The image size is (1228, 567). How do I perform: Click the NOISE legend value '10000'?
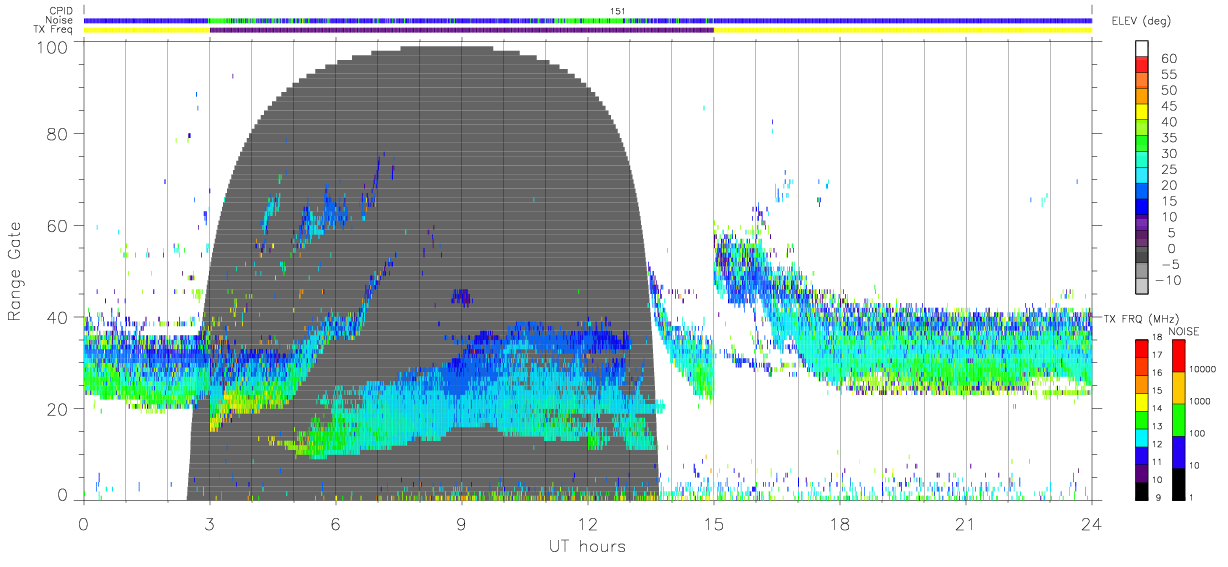(x=1202, y=369)
